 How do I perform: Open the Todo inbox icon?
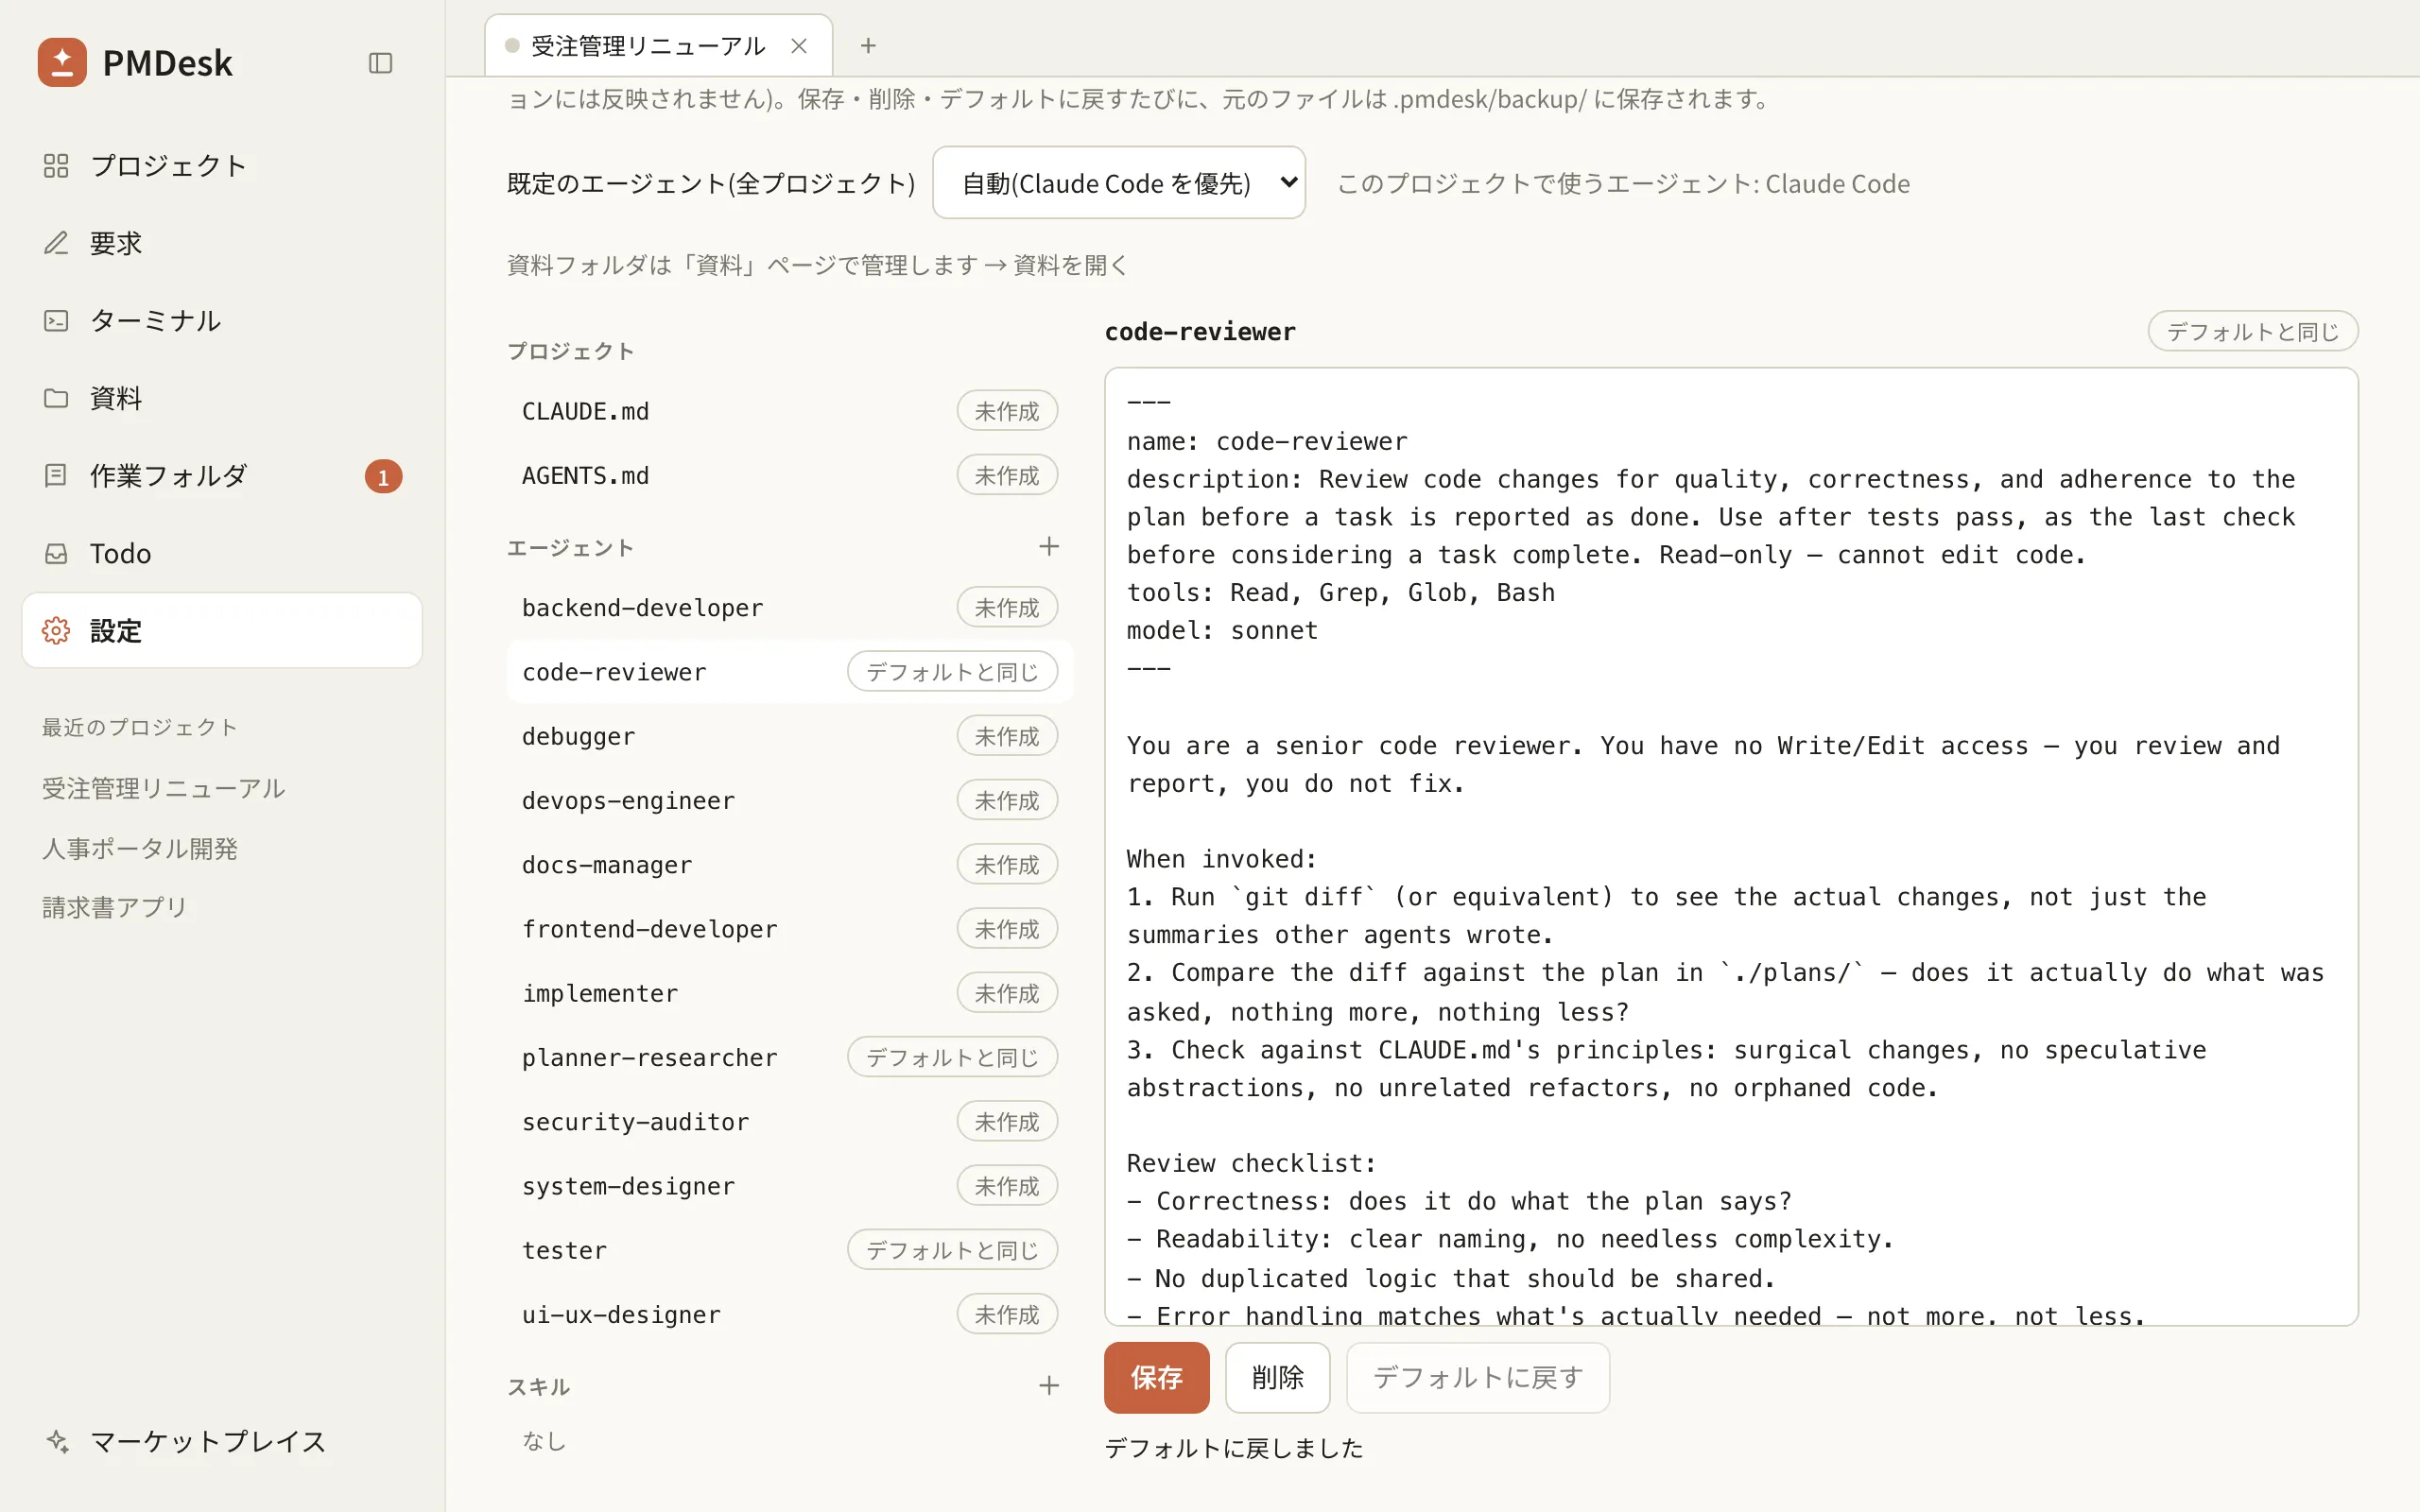point(56,553)
